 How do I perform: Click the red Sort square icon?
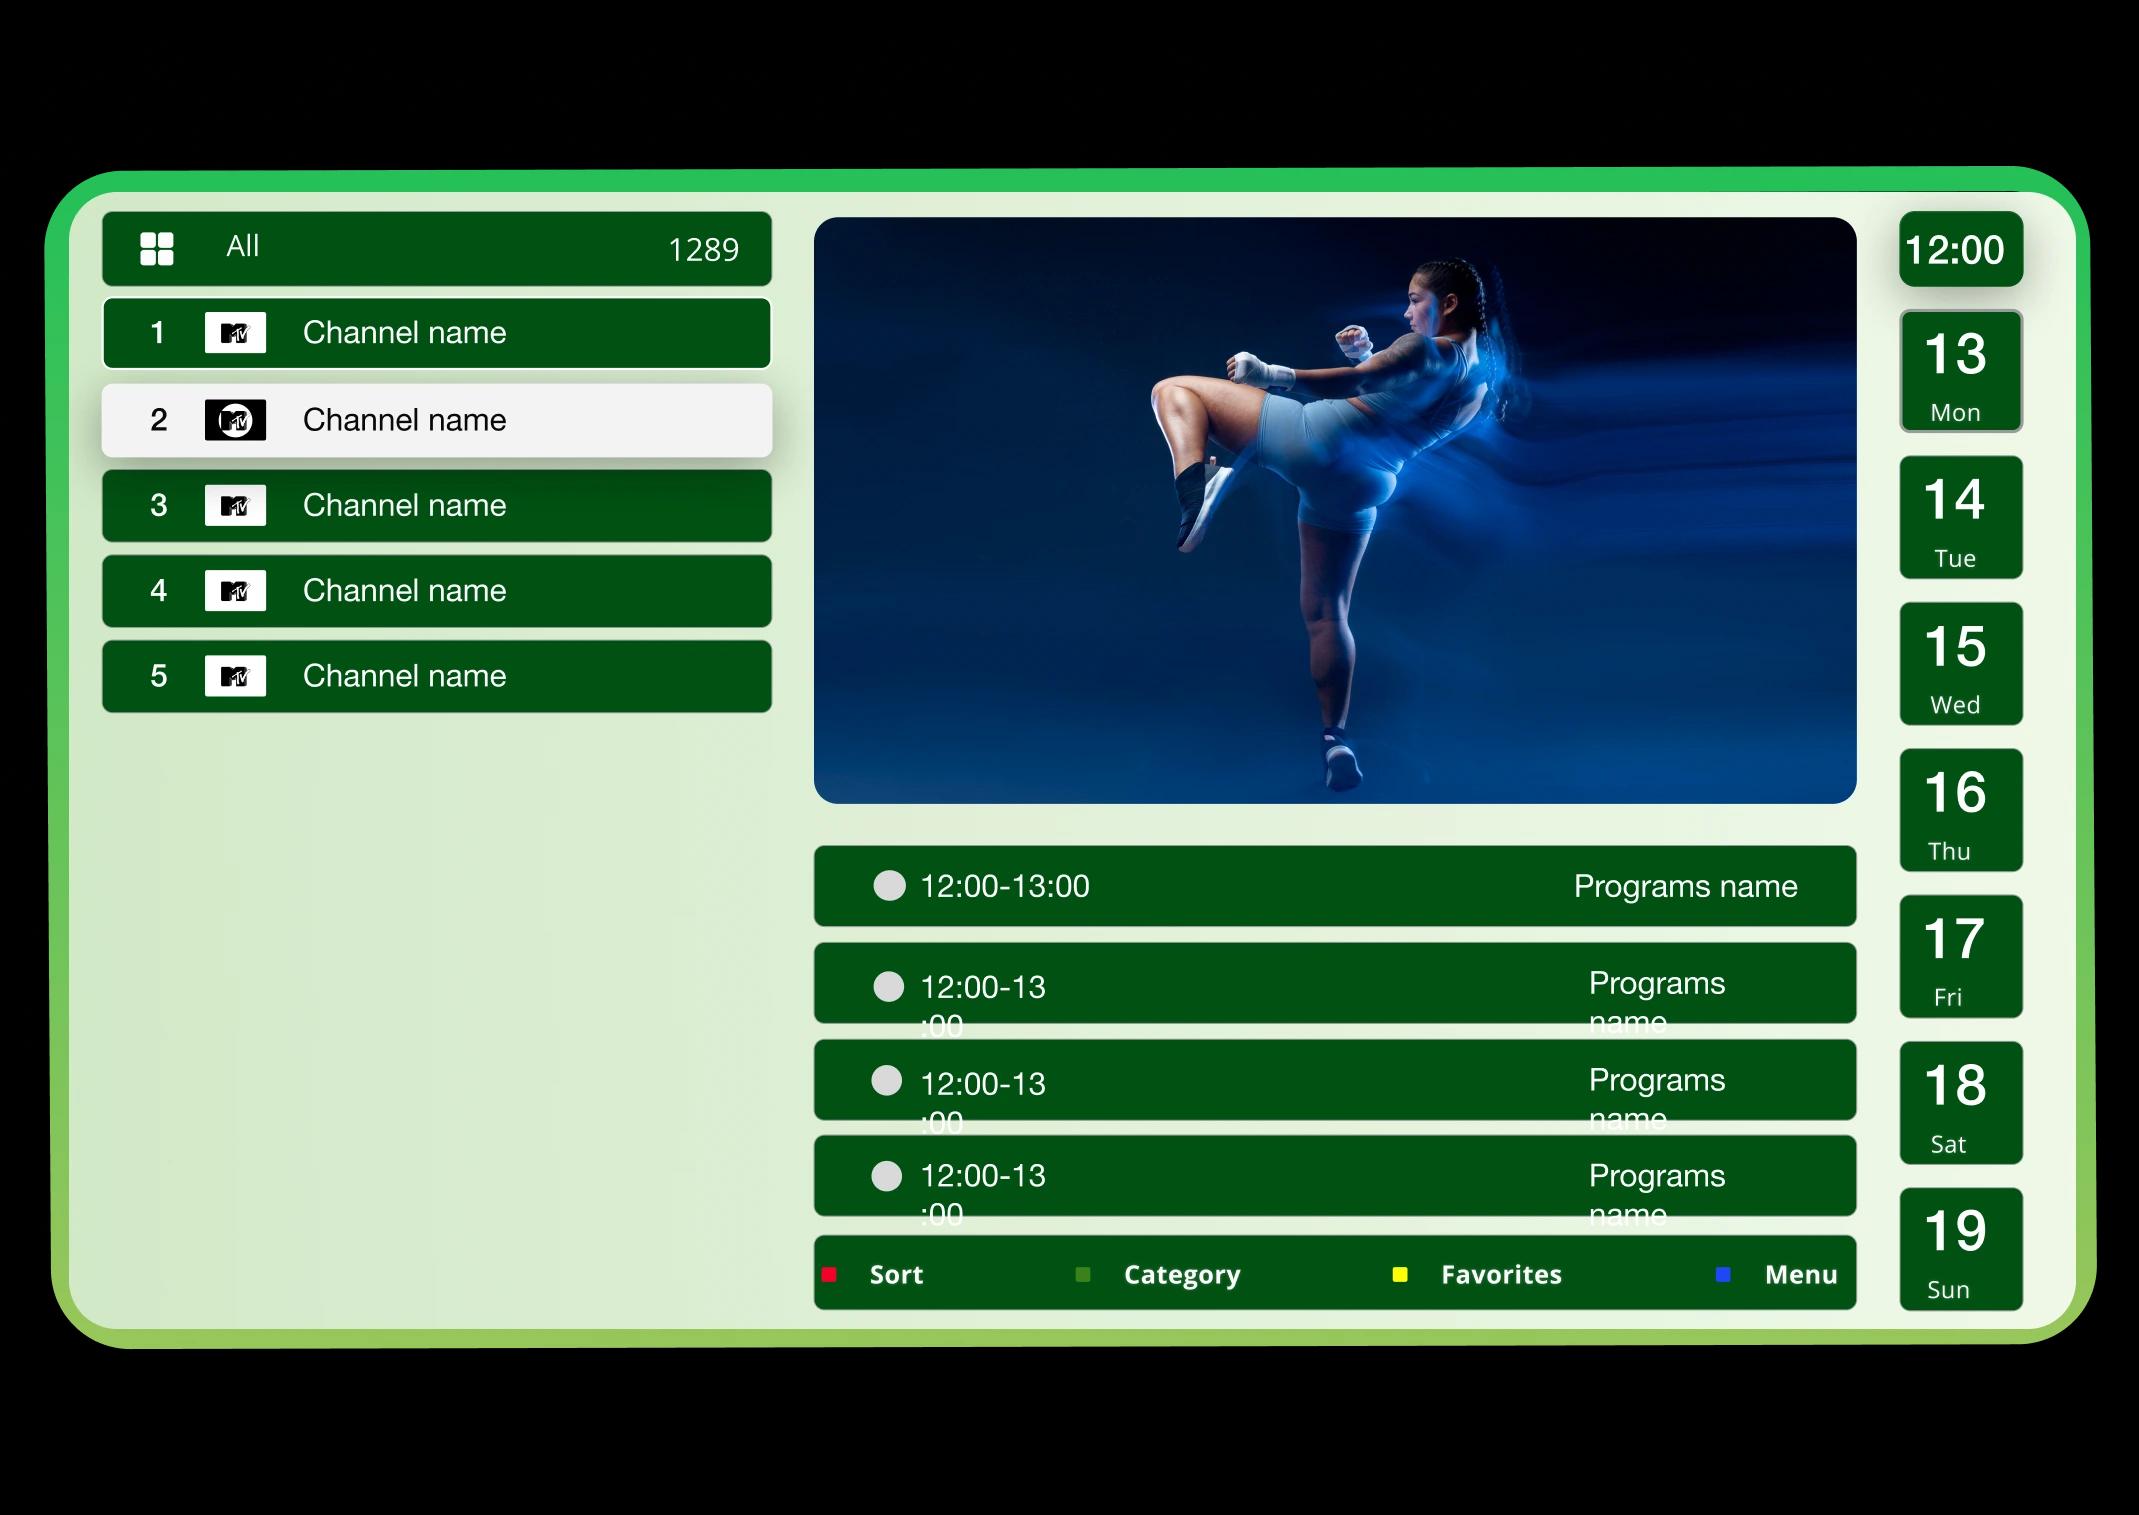[x=828, y=1274]
